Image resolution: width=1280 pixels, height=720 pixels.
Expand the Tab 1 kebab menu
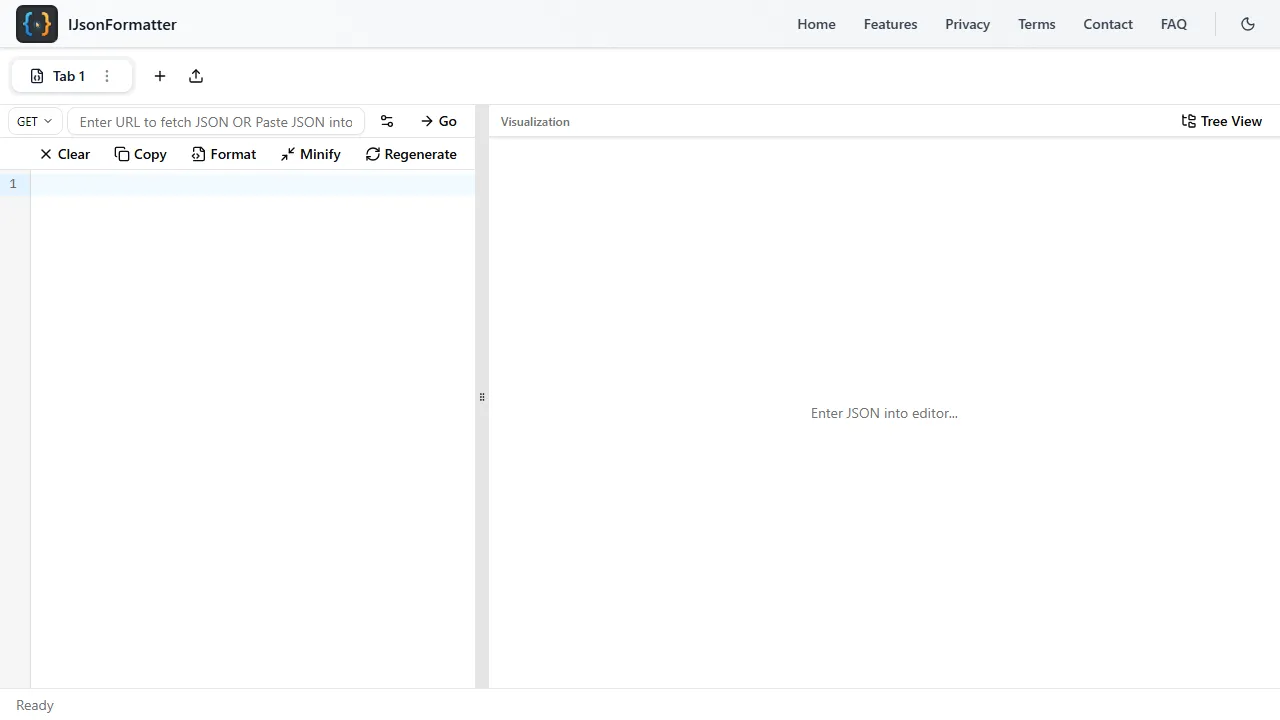tap(106, 76)
